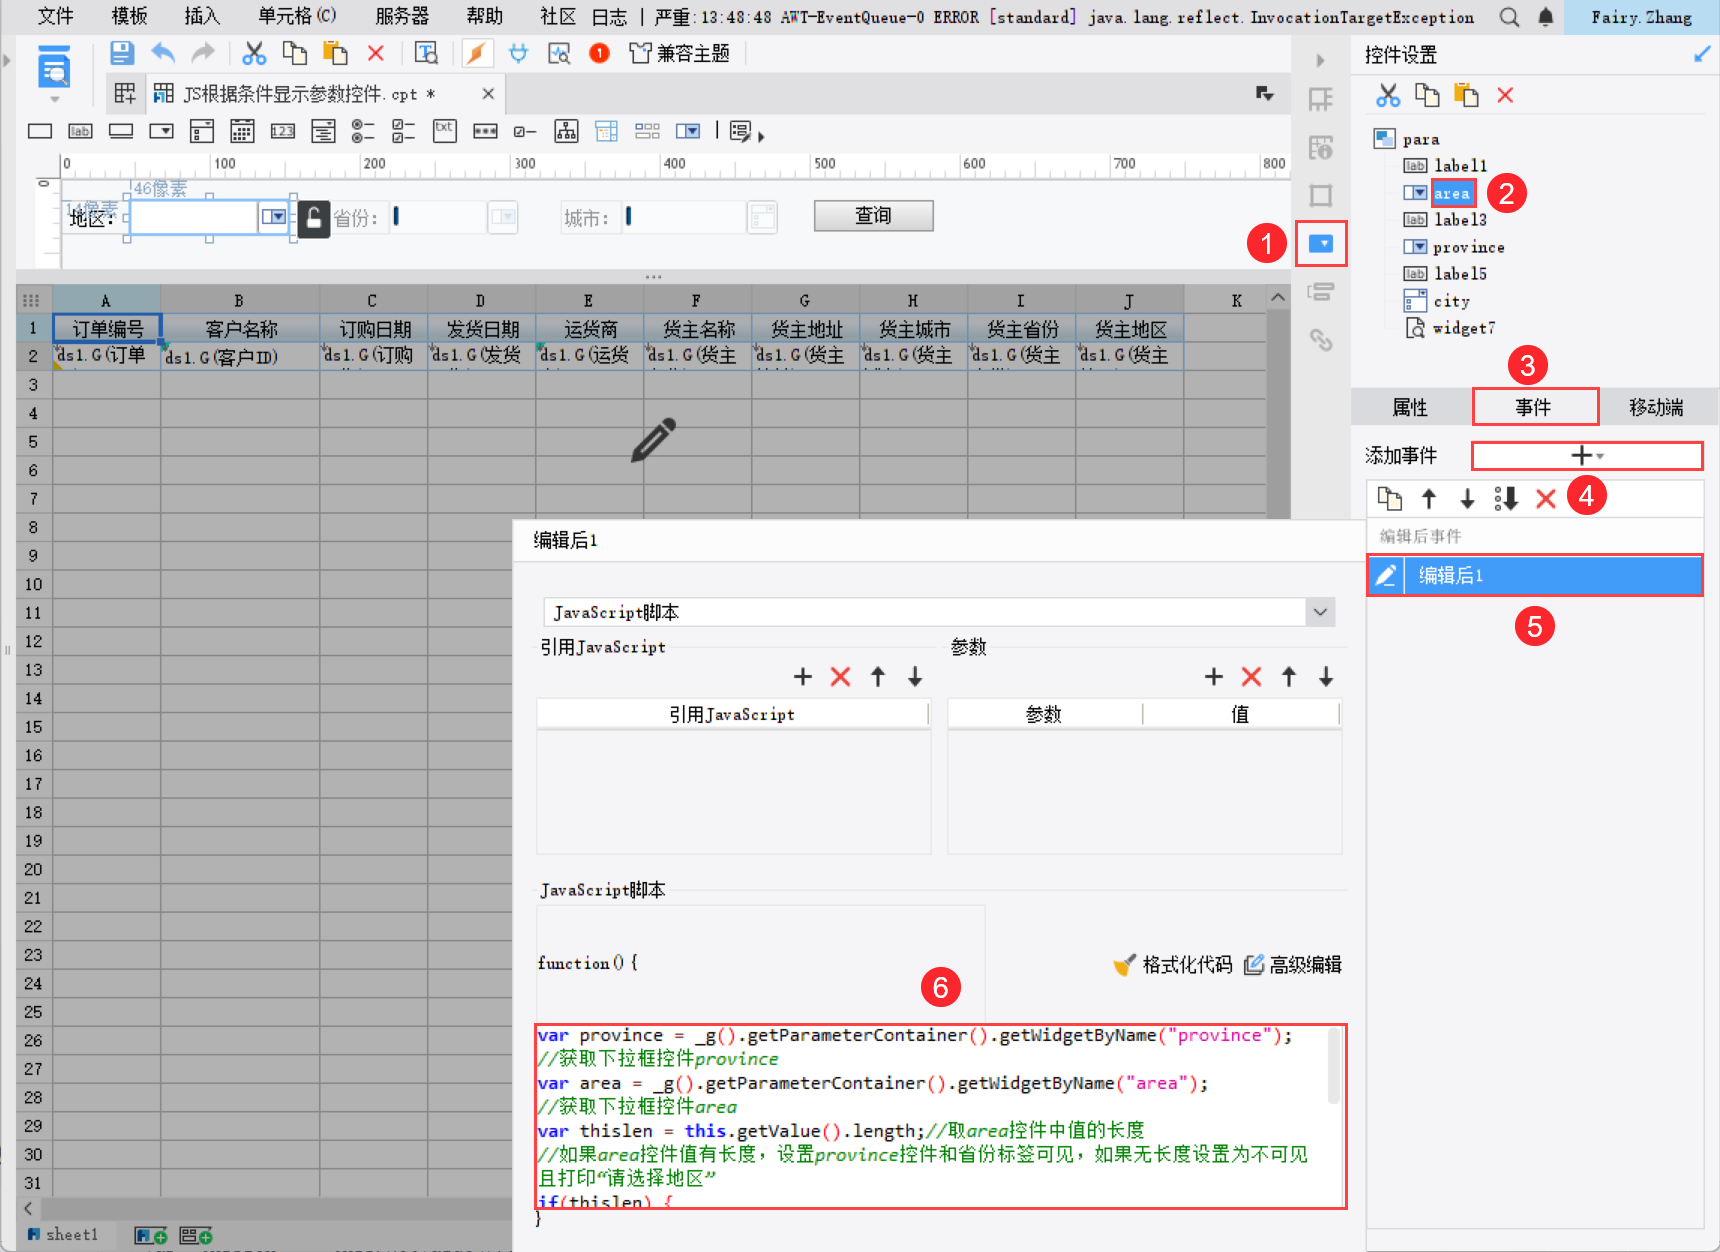Open the 文件 menu
The width and height of the screenshot is (1720, 1252).
pyautogui.click(x=55, y=16)
